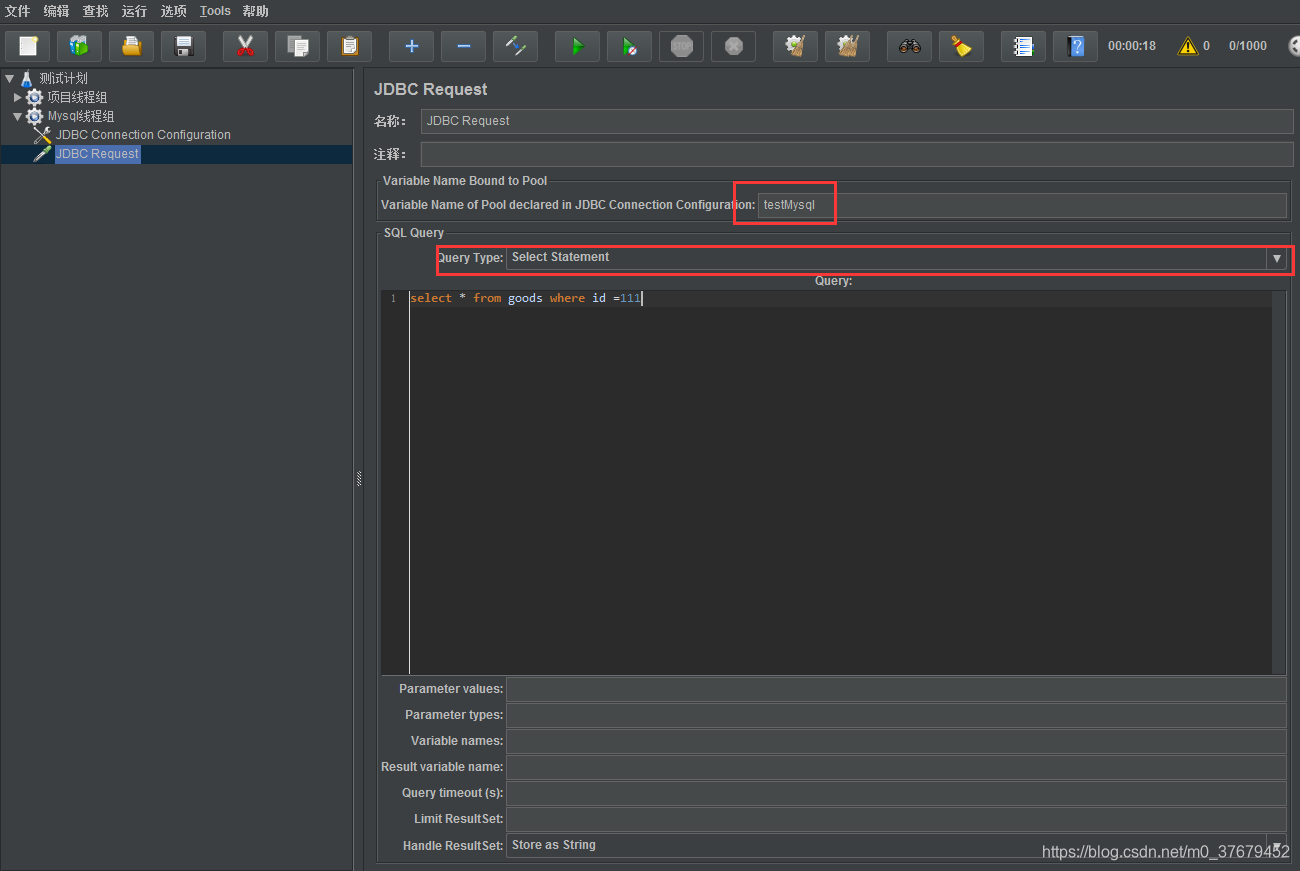The width and height of the screenshot is (1300, 871).
Task: Select JDBC Request in the tree
Action: tap(97, 154)
